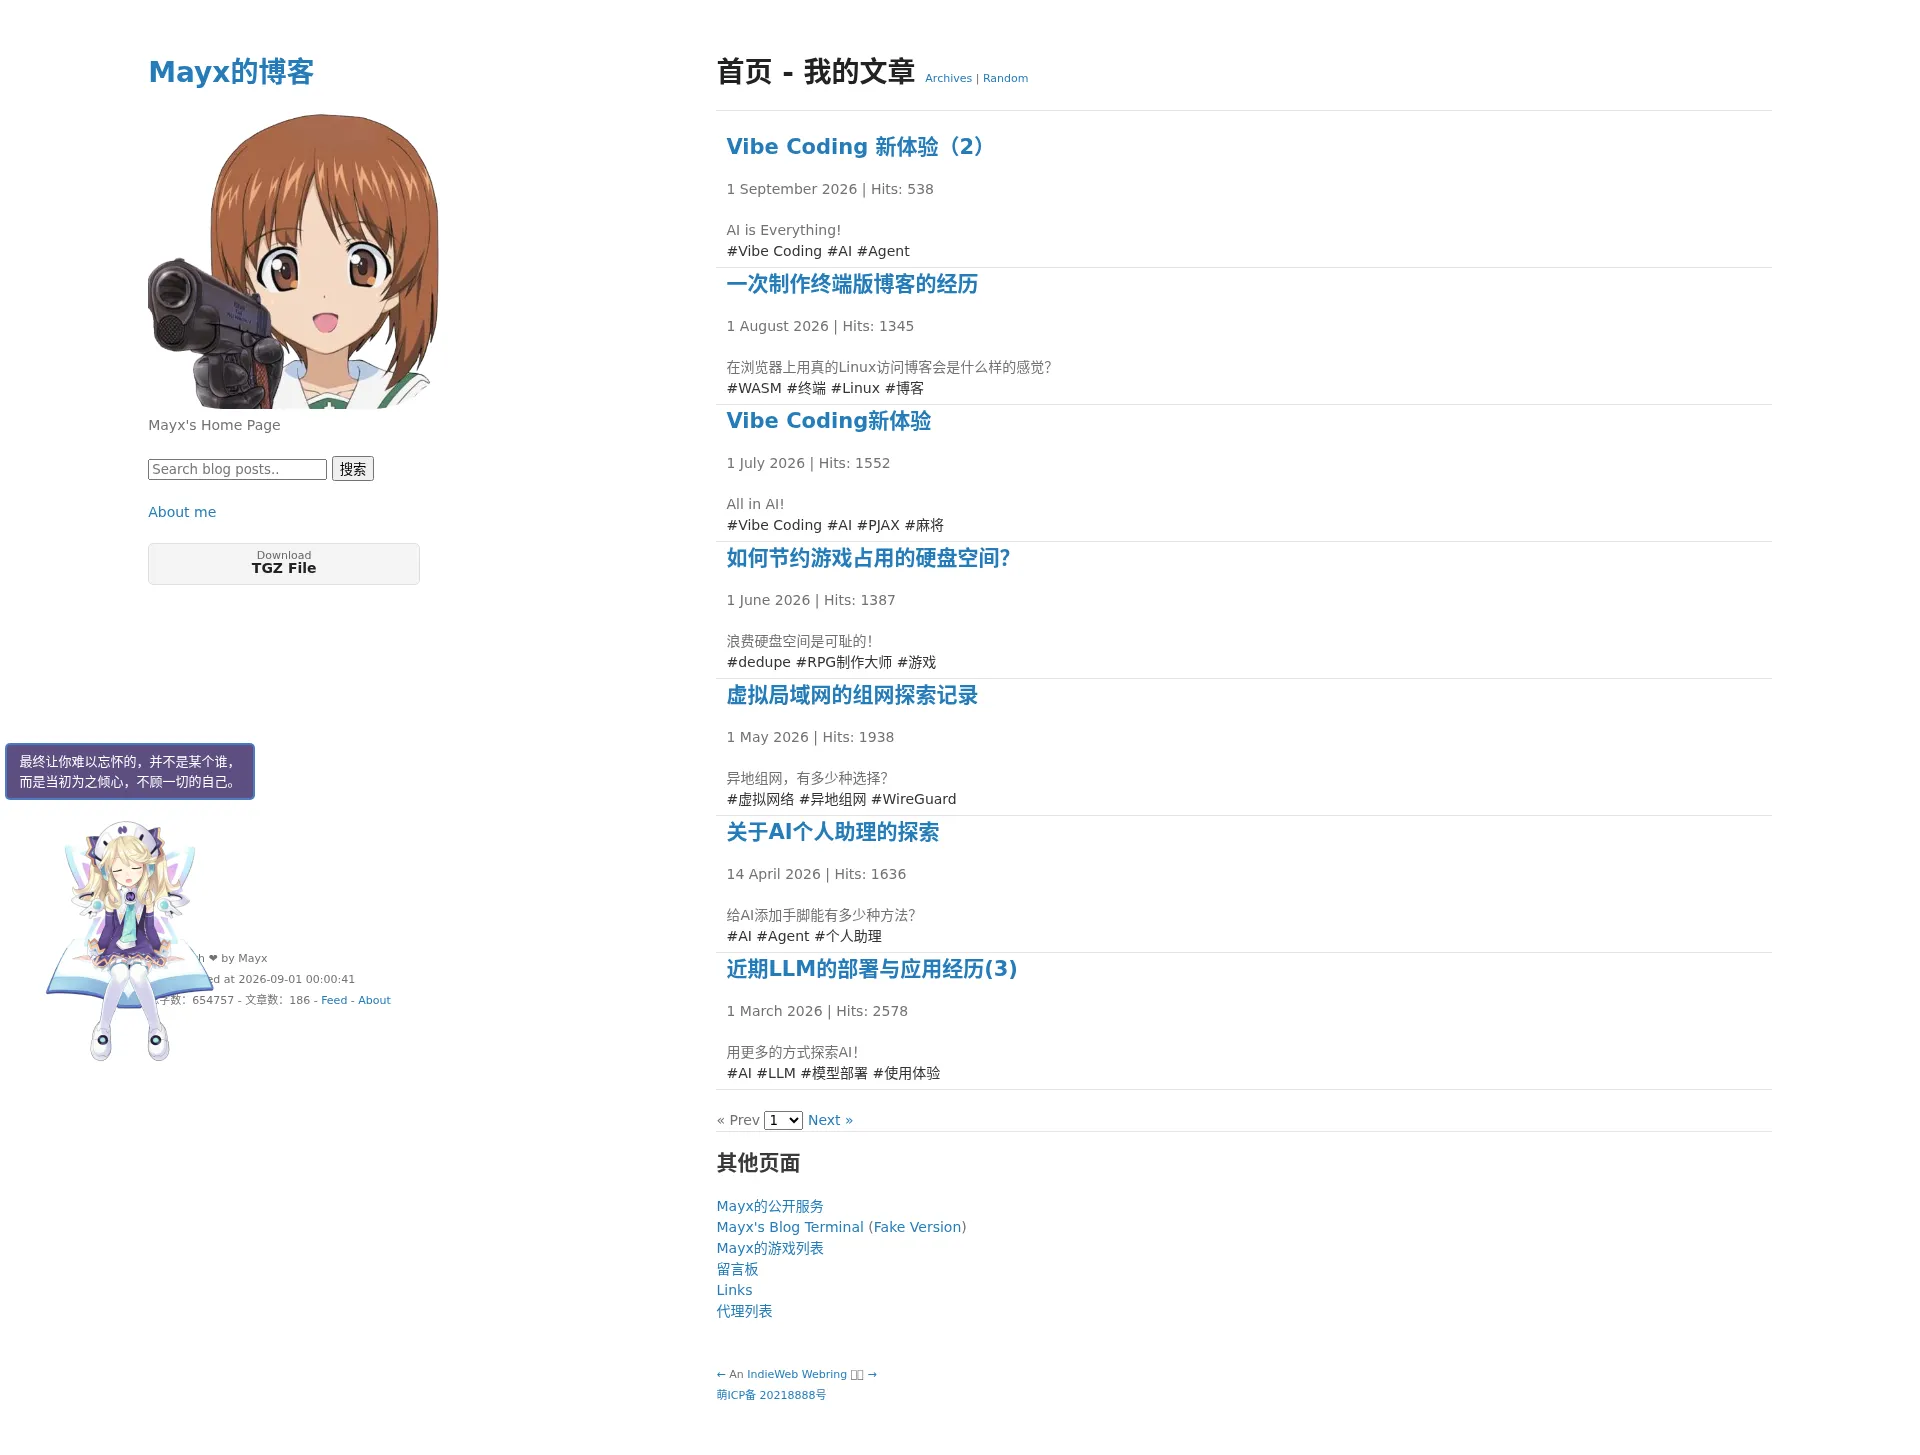Screen dimensions: 1920x1455
Task: Go to next webring site arrow
Action: (872, 1374)
